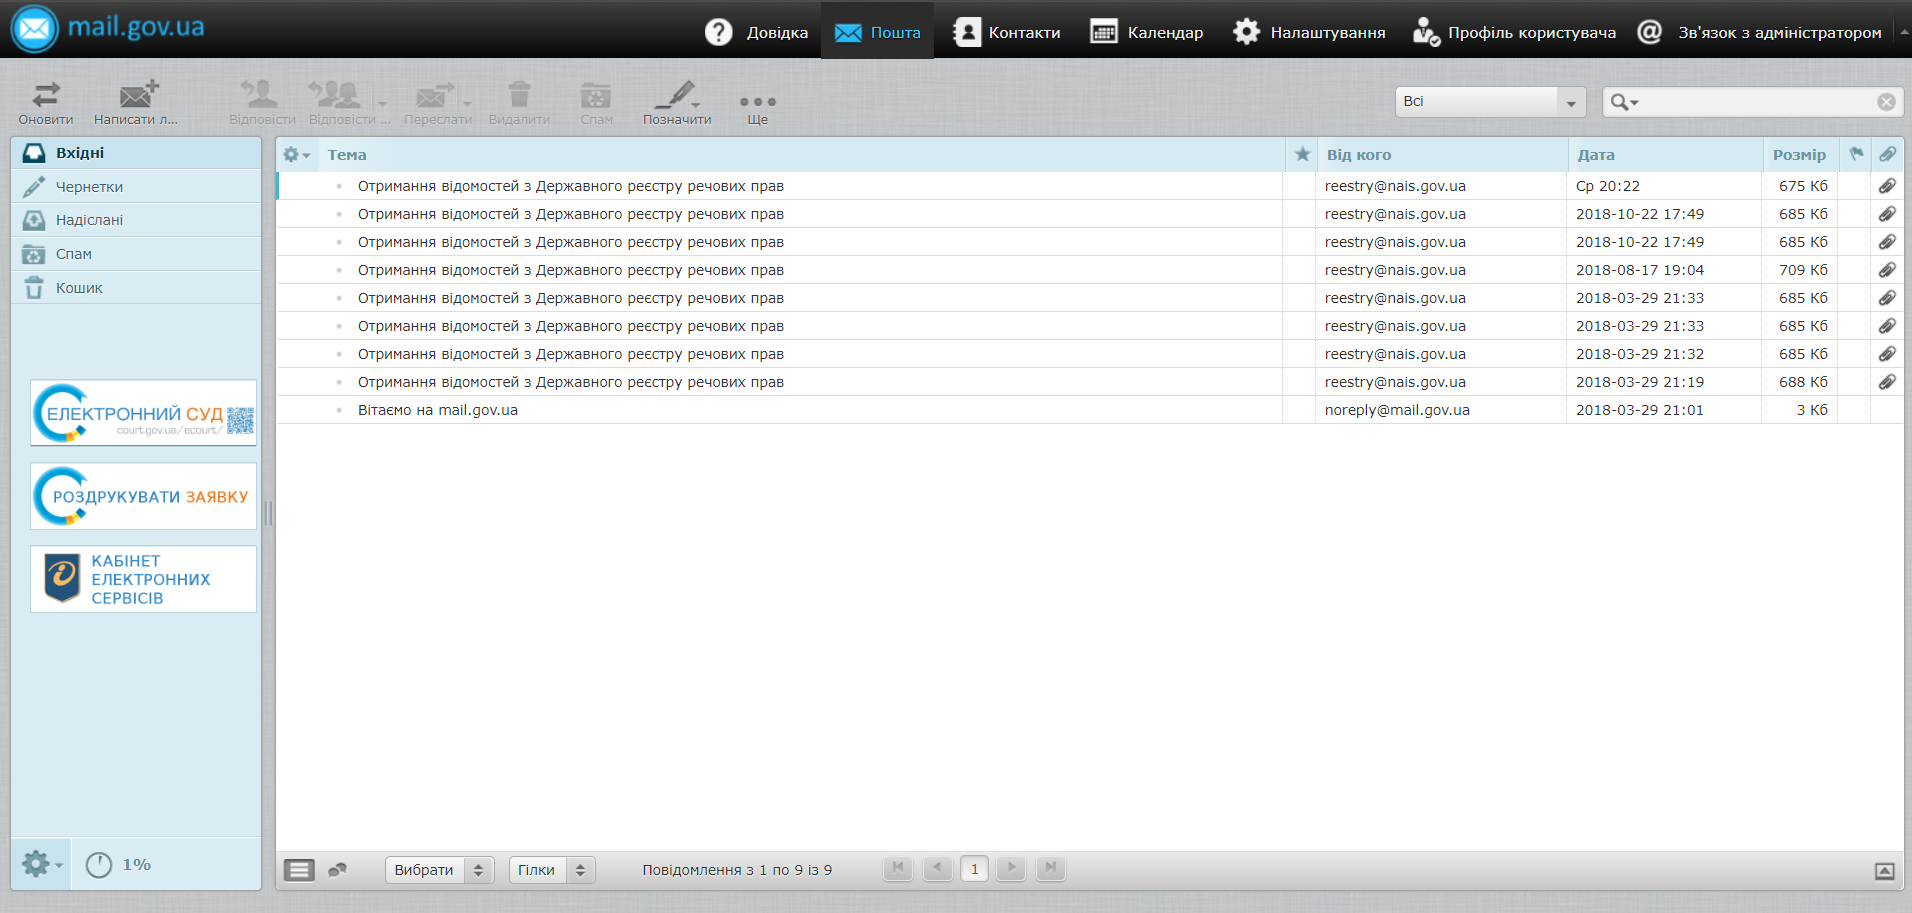This screenshot has height=913, width=1912.
Task: Open the Ще more-actions menu
Action: click(x=757, y=105)
